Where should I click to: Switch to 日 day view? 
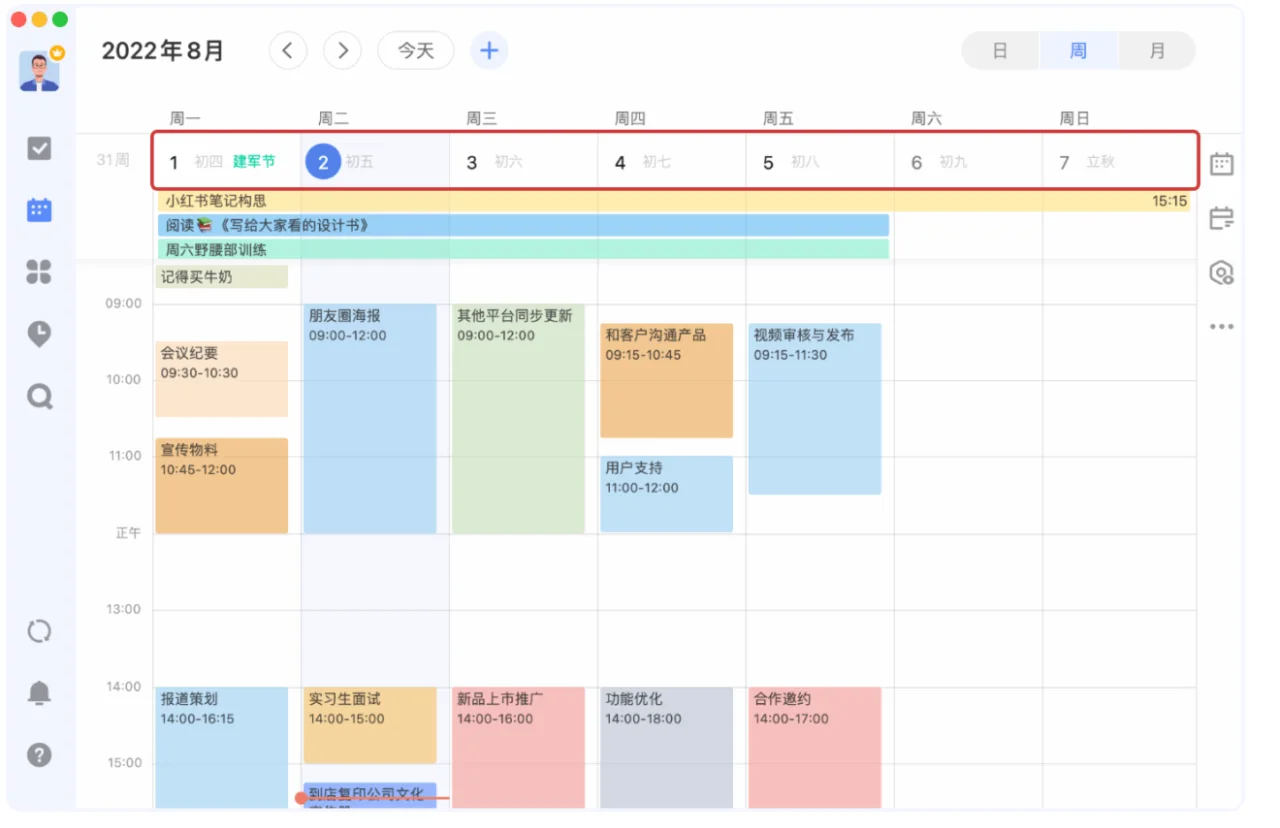(x=999, y=50)
